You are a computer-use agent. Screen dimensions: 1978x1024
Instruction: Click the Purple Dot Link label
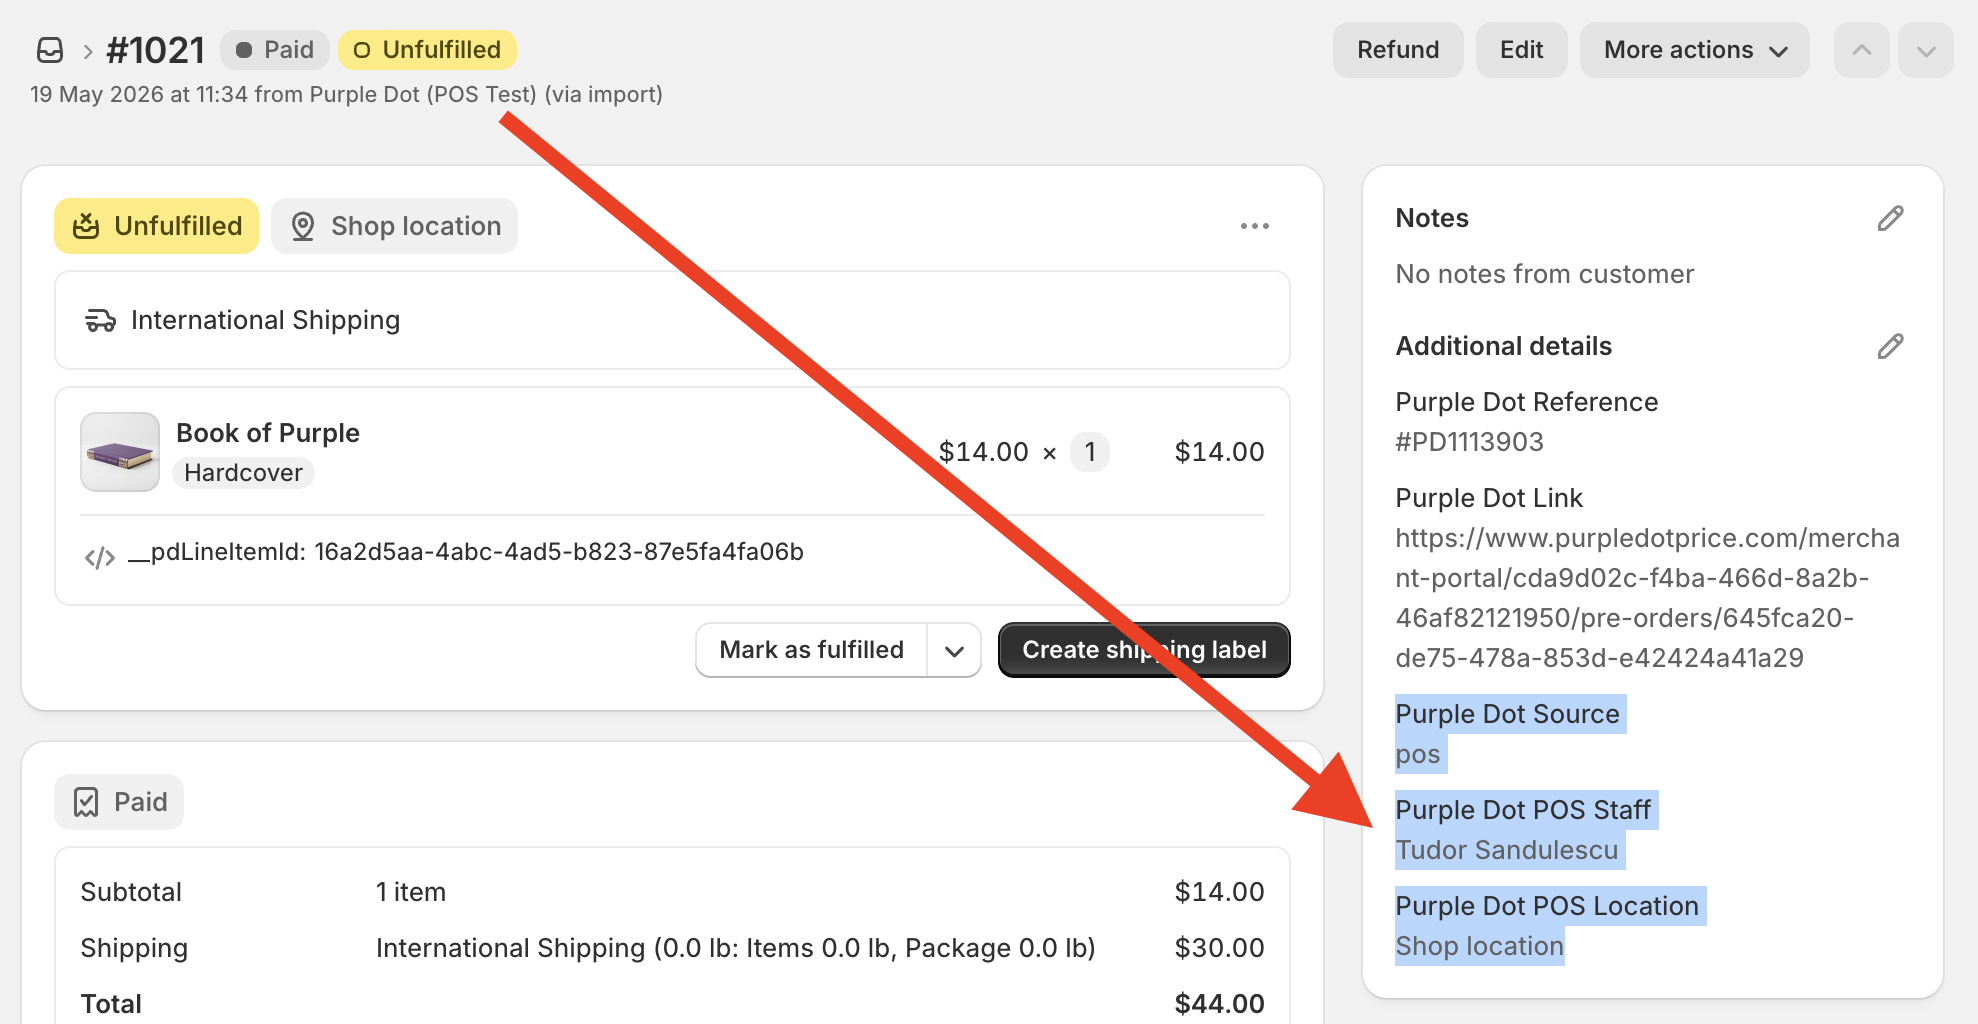[1489, 498]
